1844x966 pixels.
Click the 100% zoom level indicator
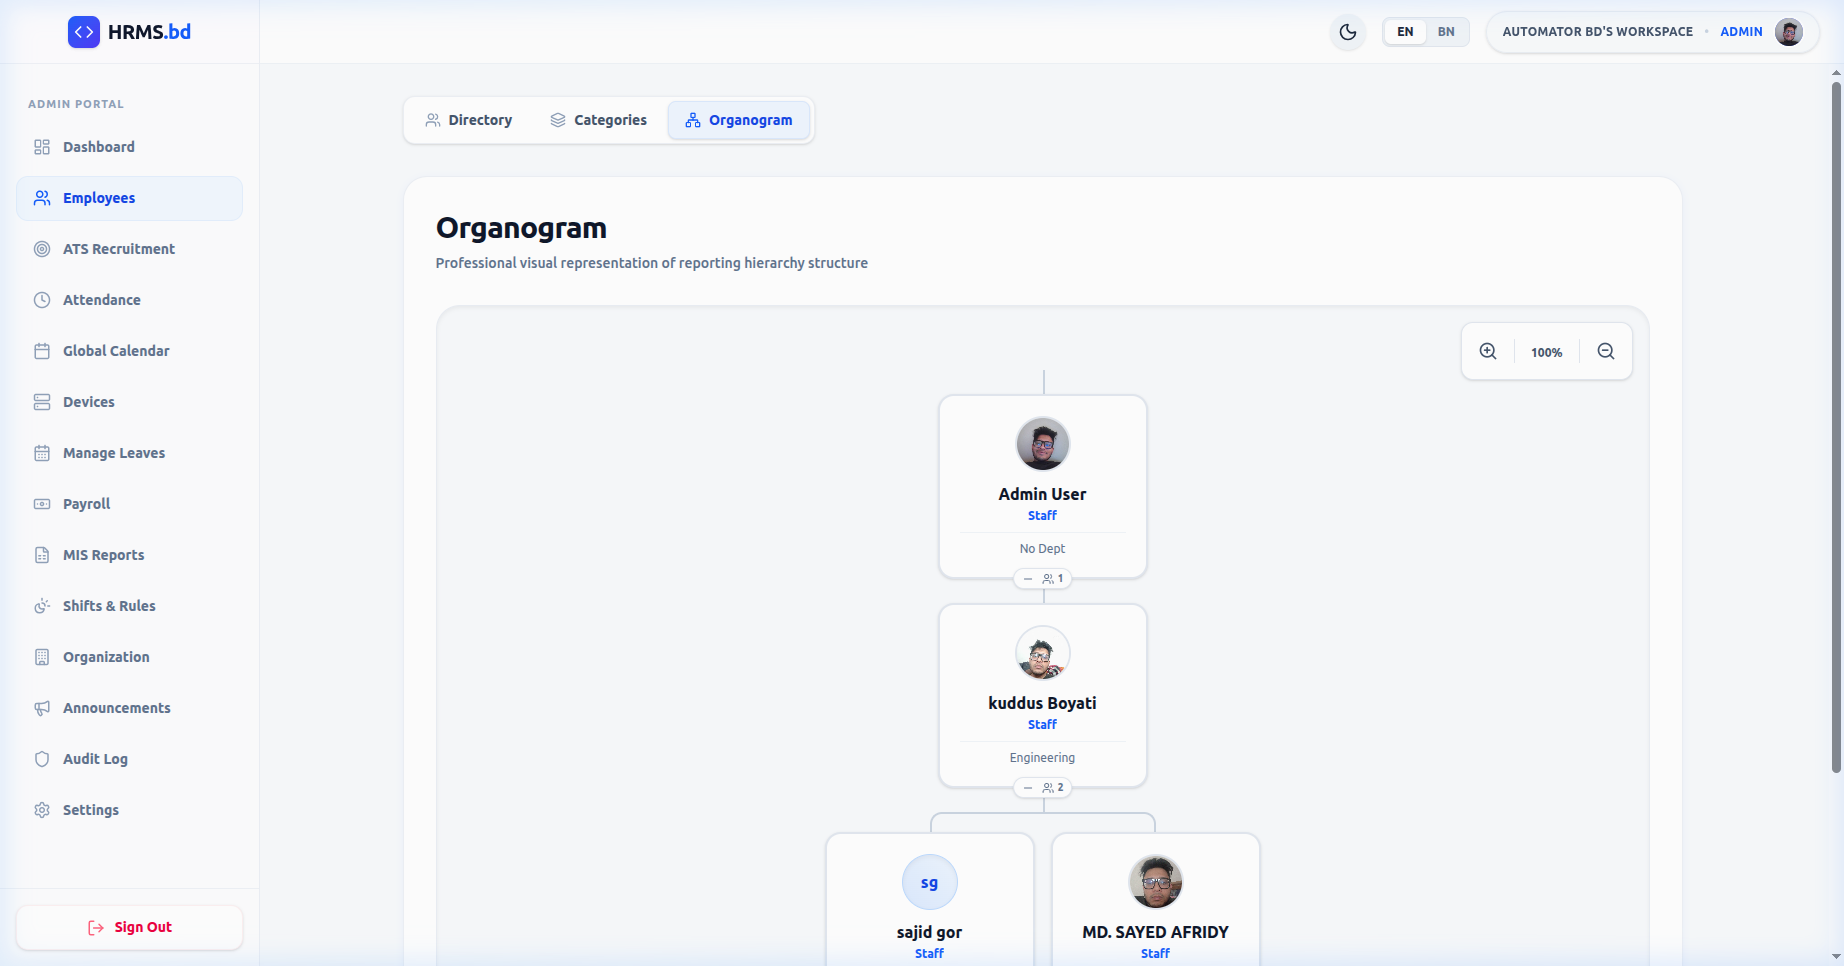click(1546, 352)
